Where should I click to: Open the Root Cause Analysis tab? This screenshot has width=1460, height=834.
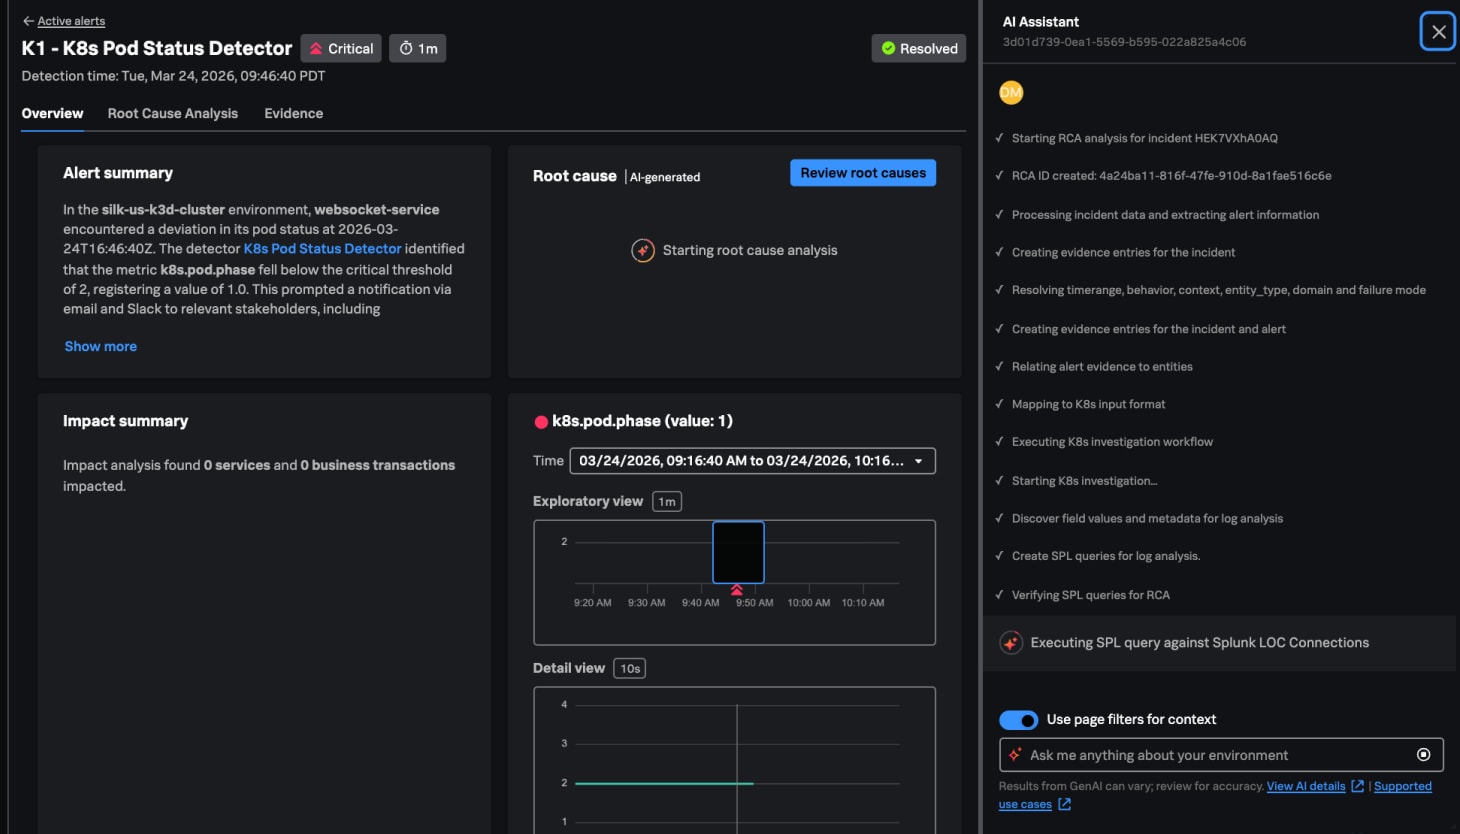tap(173, 113)
